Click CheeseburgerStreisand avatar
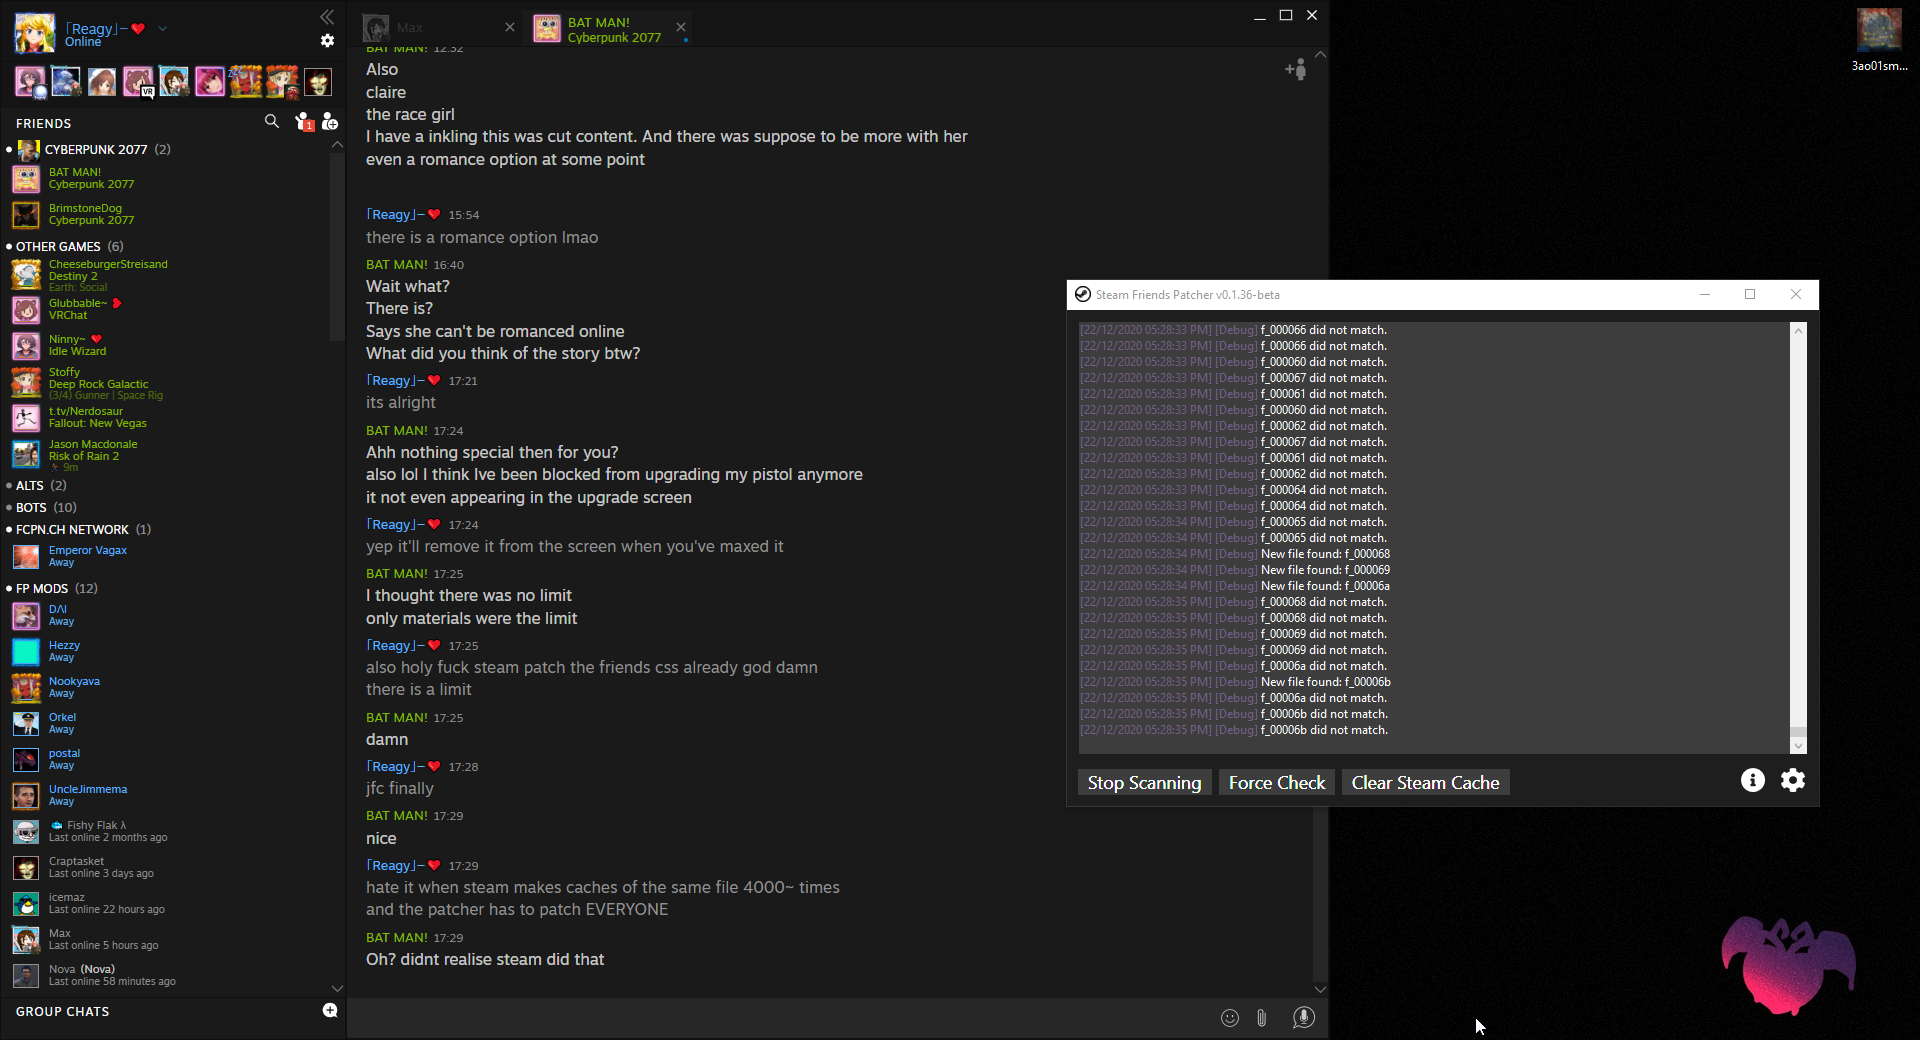The image size is (1920, 1040). tap(26, 274)
